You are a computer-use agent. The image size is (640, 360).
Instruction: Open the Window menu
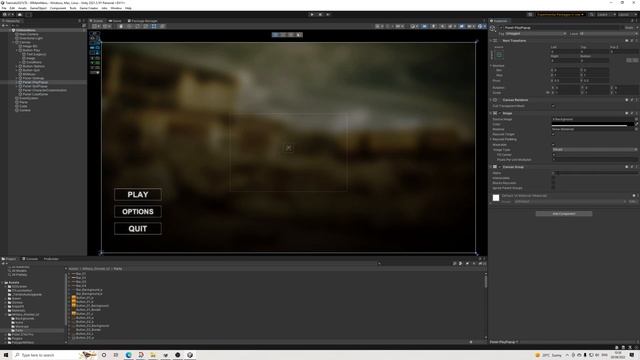coord(116,8)
